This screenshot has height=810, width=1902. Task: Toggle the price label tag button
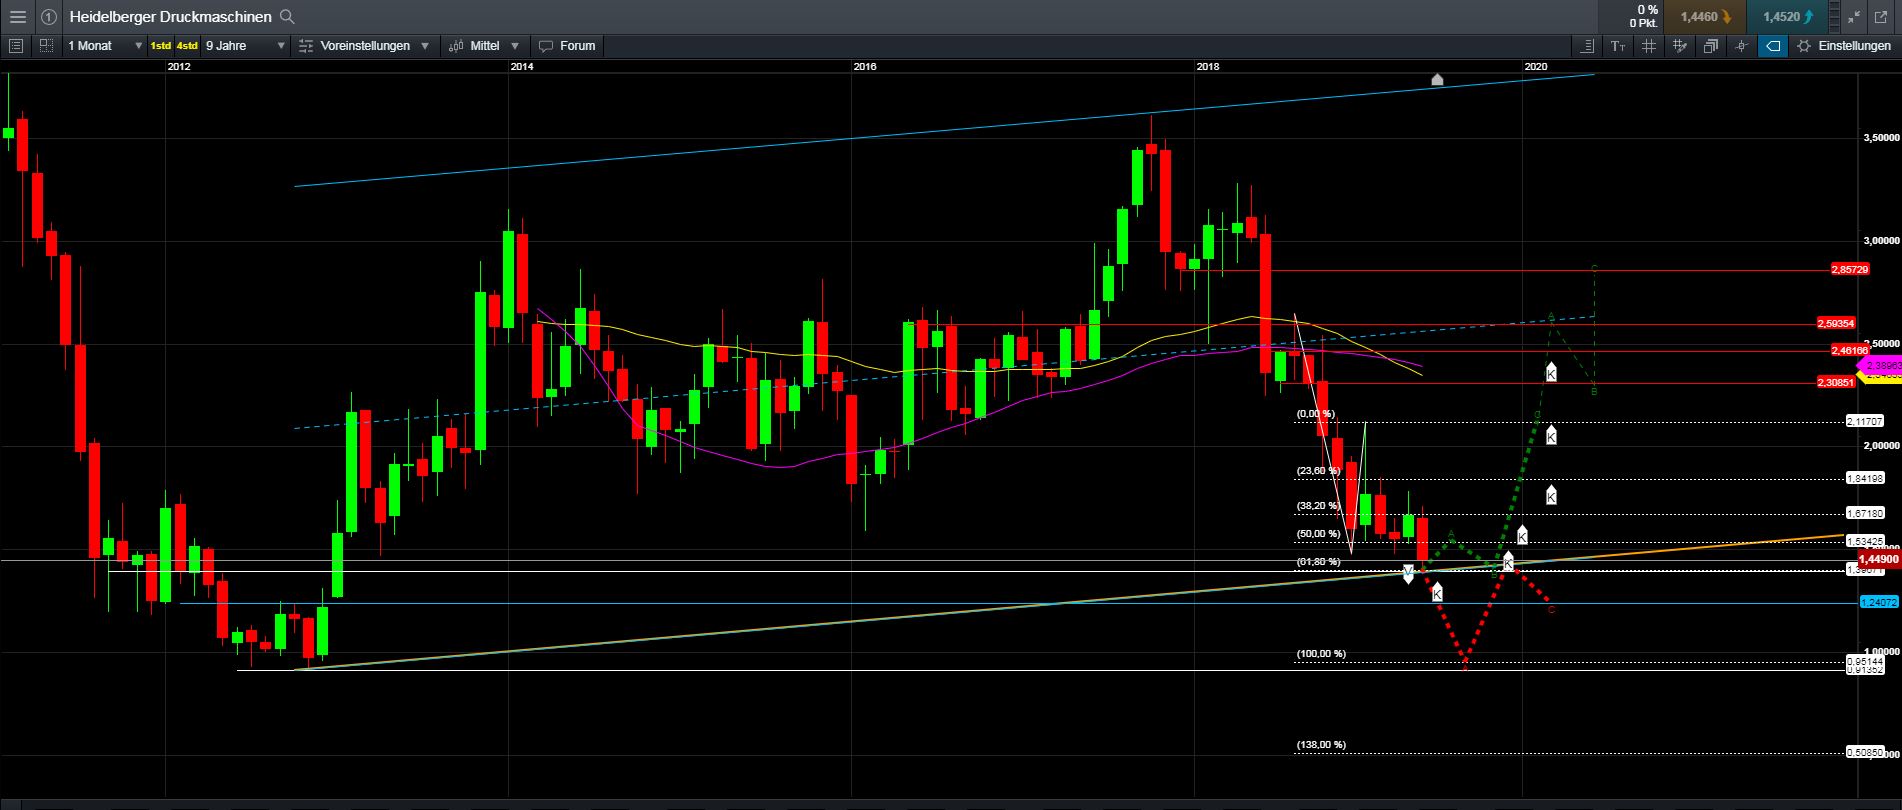coord(1773,46)
